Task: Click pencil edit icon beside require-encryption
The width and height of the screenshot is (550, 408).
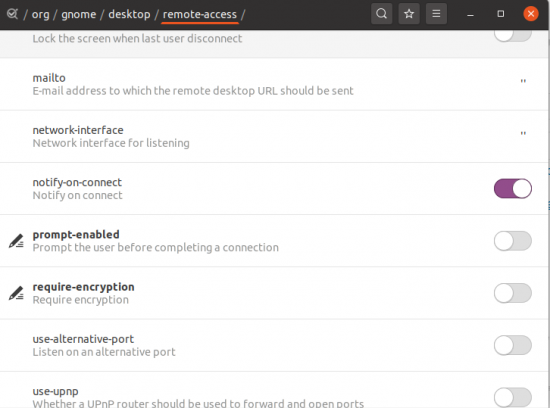Action: pyautogui.click(x=16, y=293)
